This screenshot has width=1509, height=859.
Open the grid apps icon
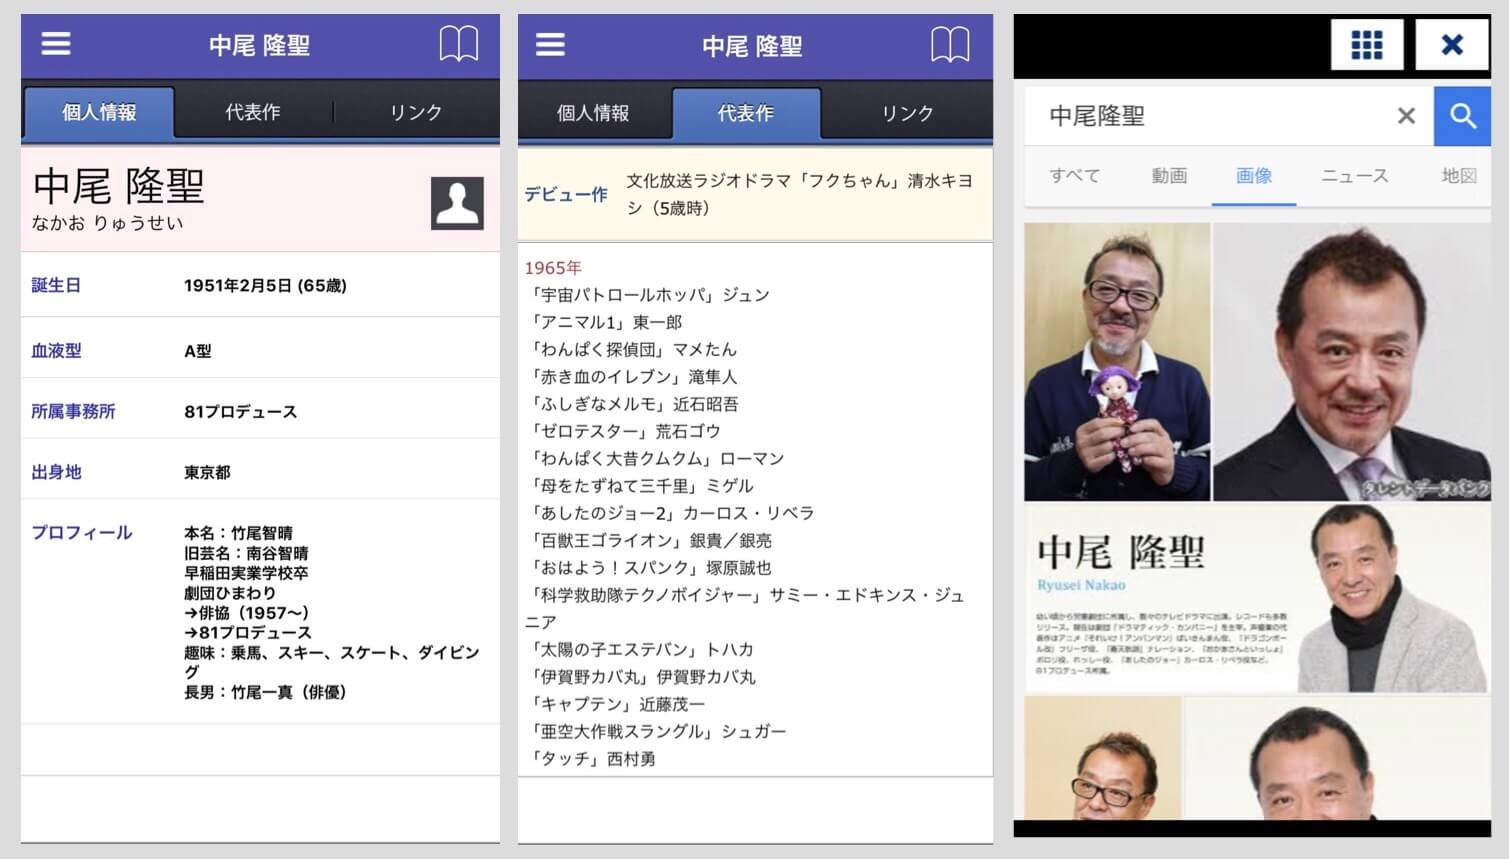pos(1366,45)
